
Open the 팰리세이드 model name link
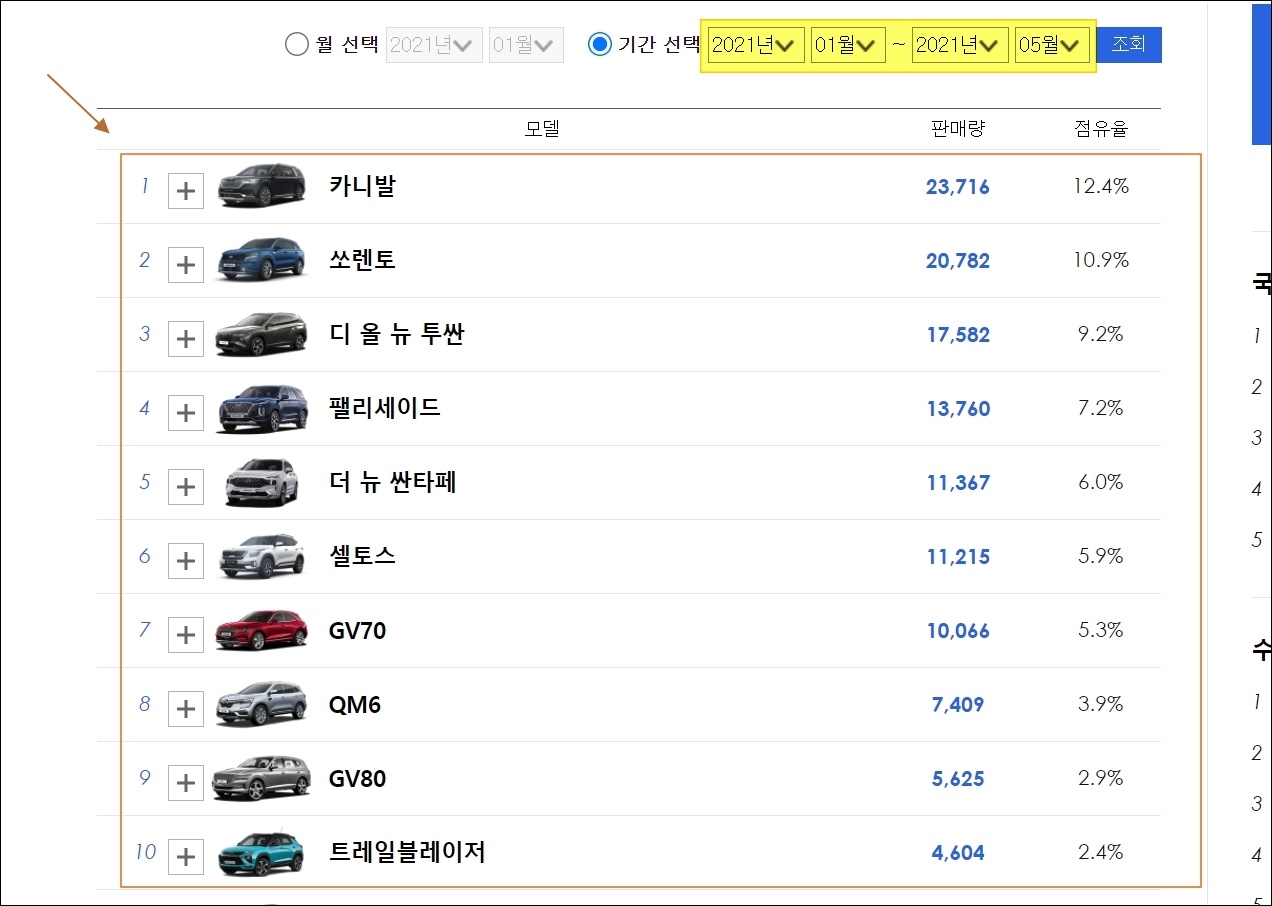pyautogui.click(x=385, y=408)
